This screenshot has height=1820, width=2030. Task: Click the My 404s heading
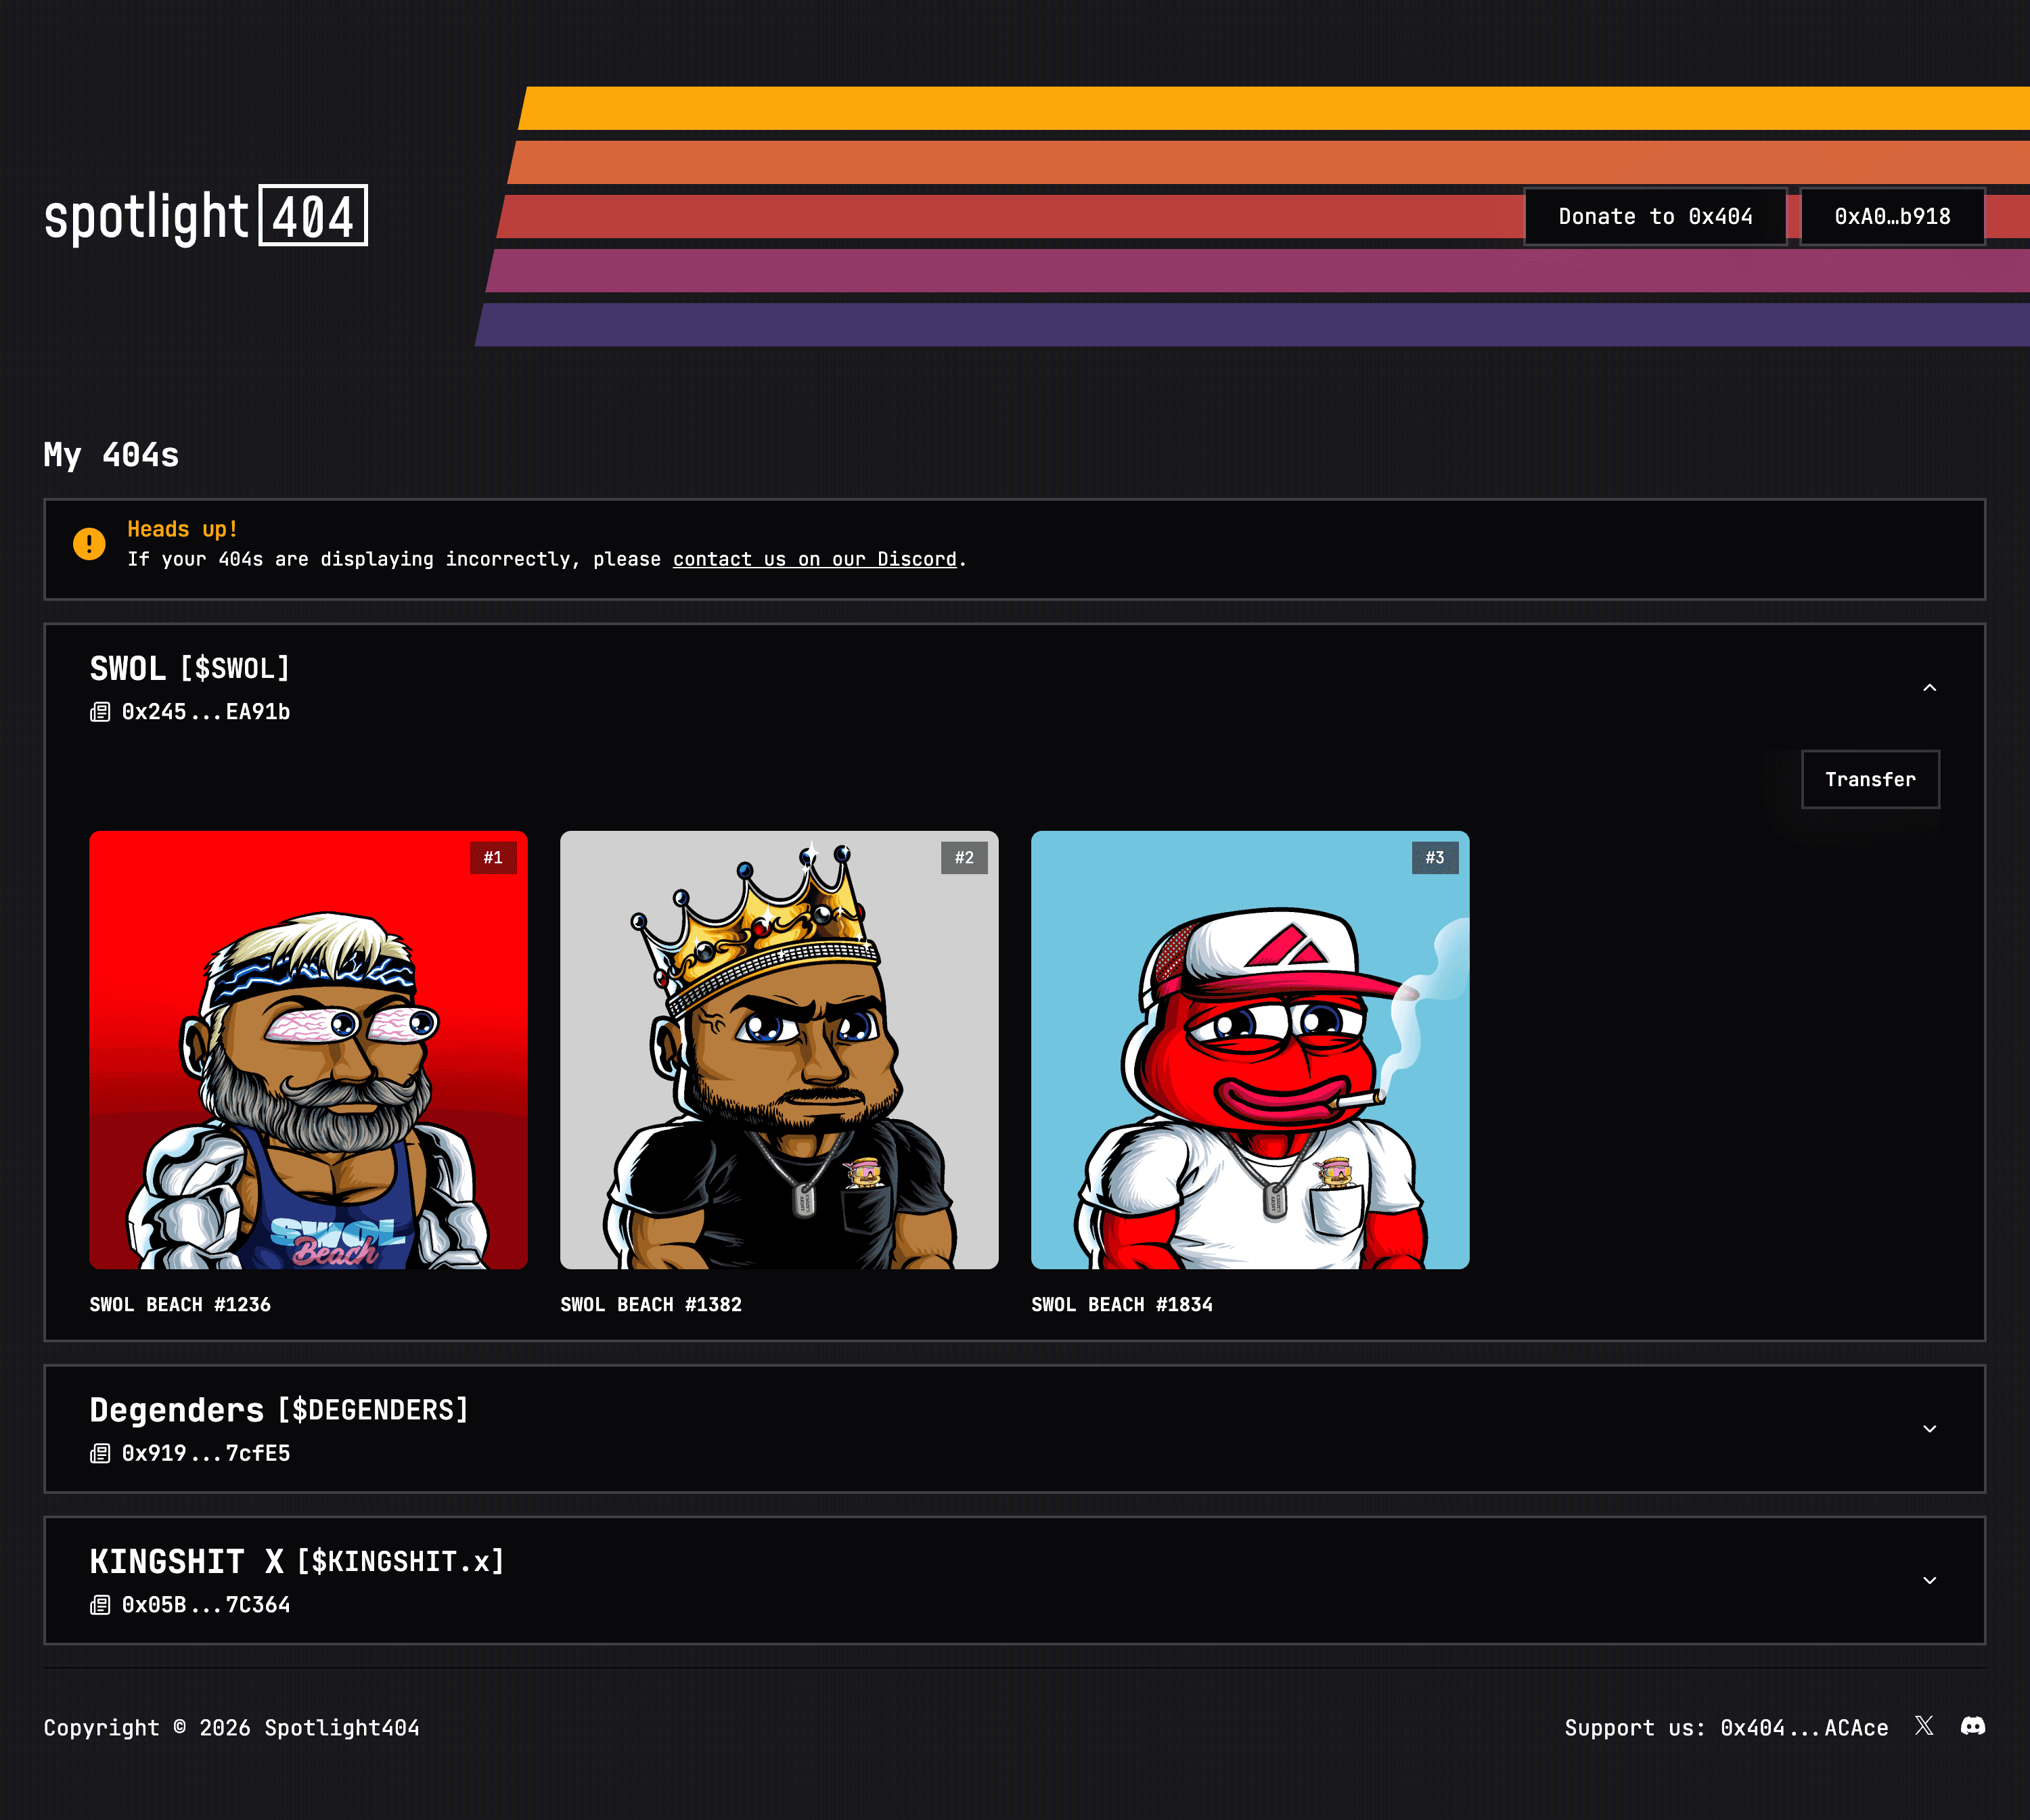click(111, 455)
